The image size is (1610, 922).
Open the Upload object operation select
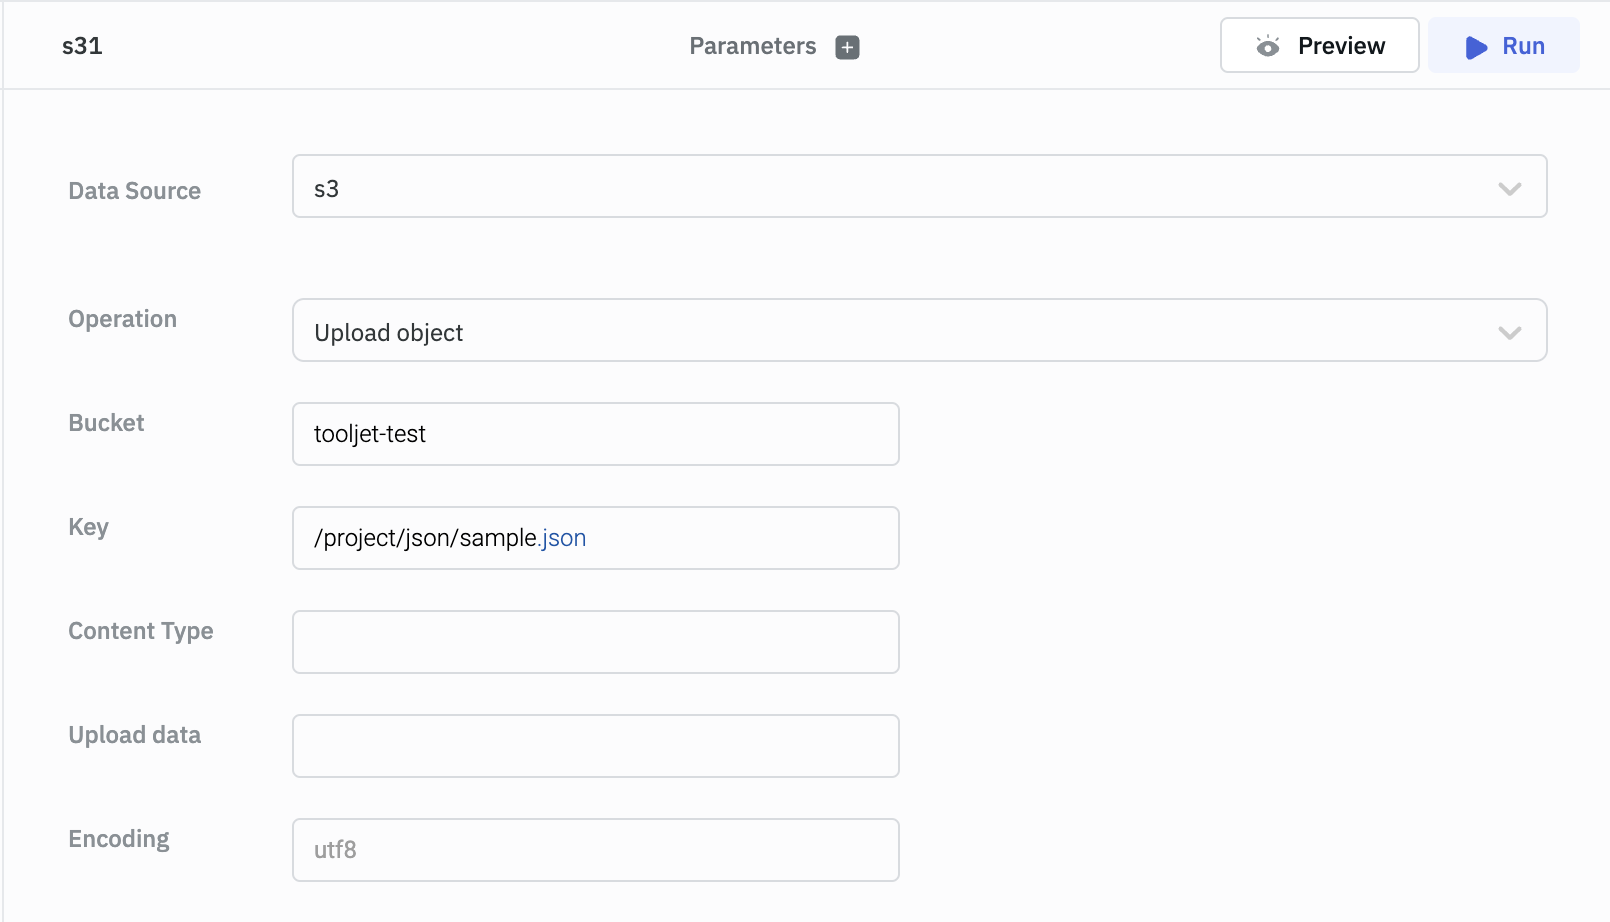pyautogui.click(x=900, y=331)
